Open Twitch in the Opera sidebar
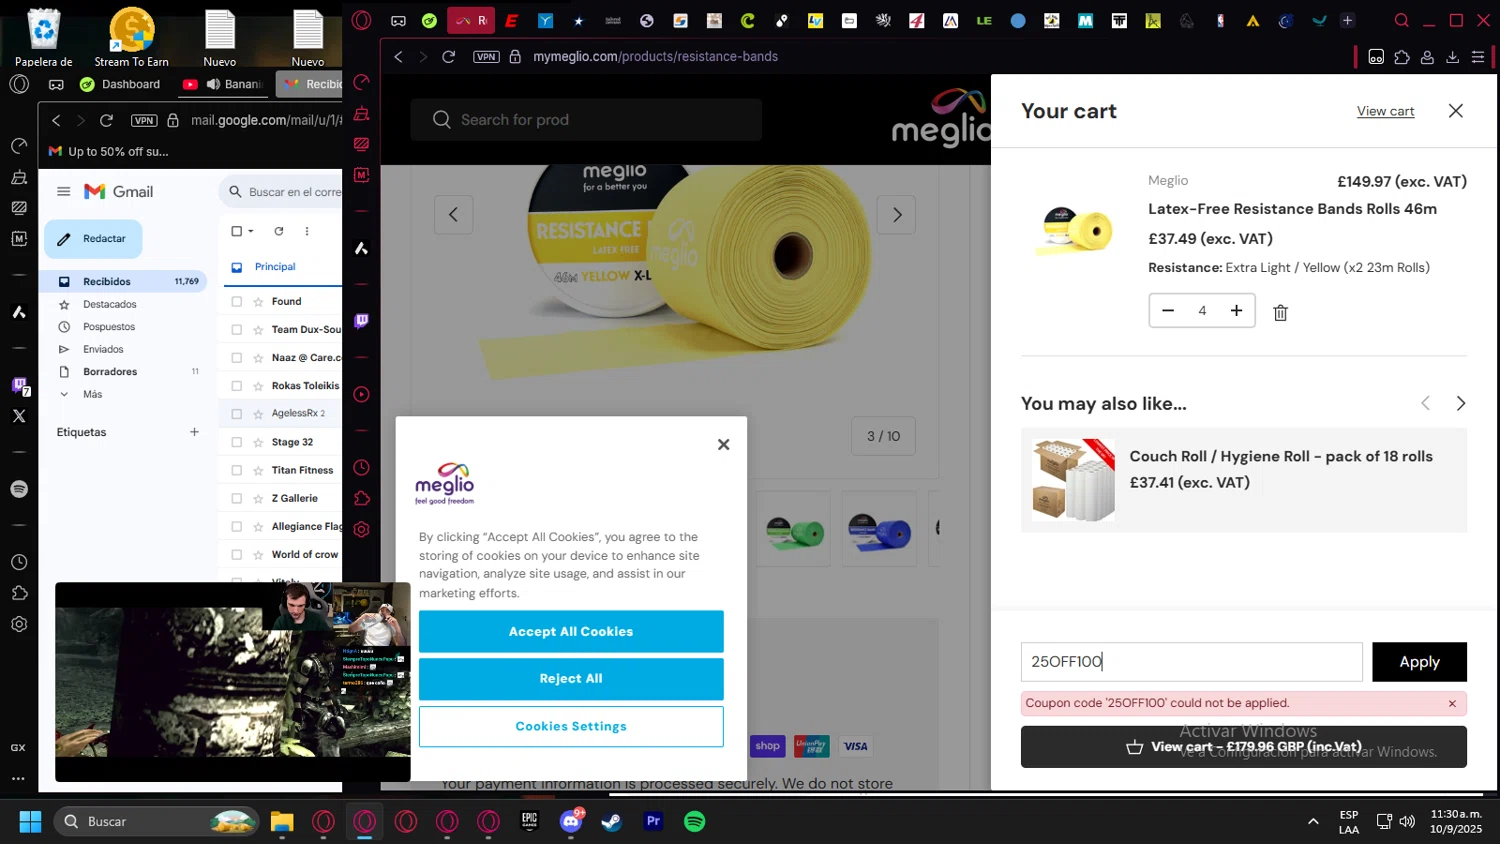 (361, 321)
